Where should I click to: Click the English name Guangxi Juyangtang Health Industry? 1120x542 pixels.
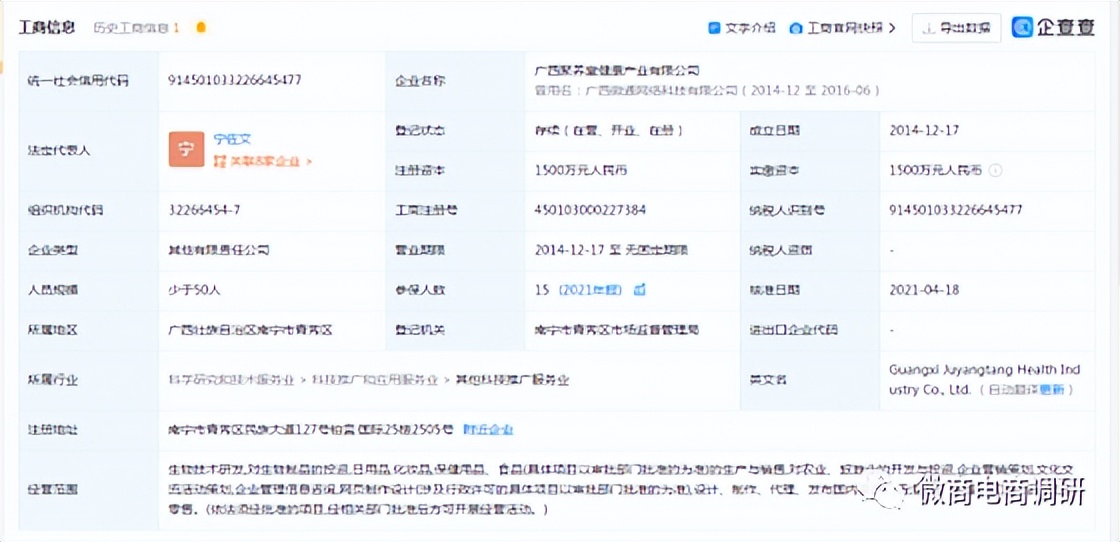985,380
